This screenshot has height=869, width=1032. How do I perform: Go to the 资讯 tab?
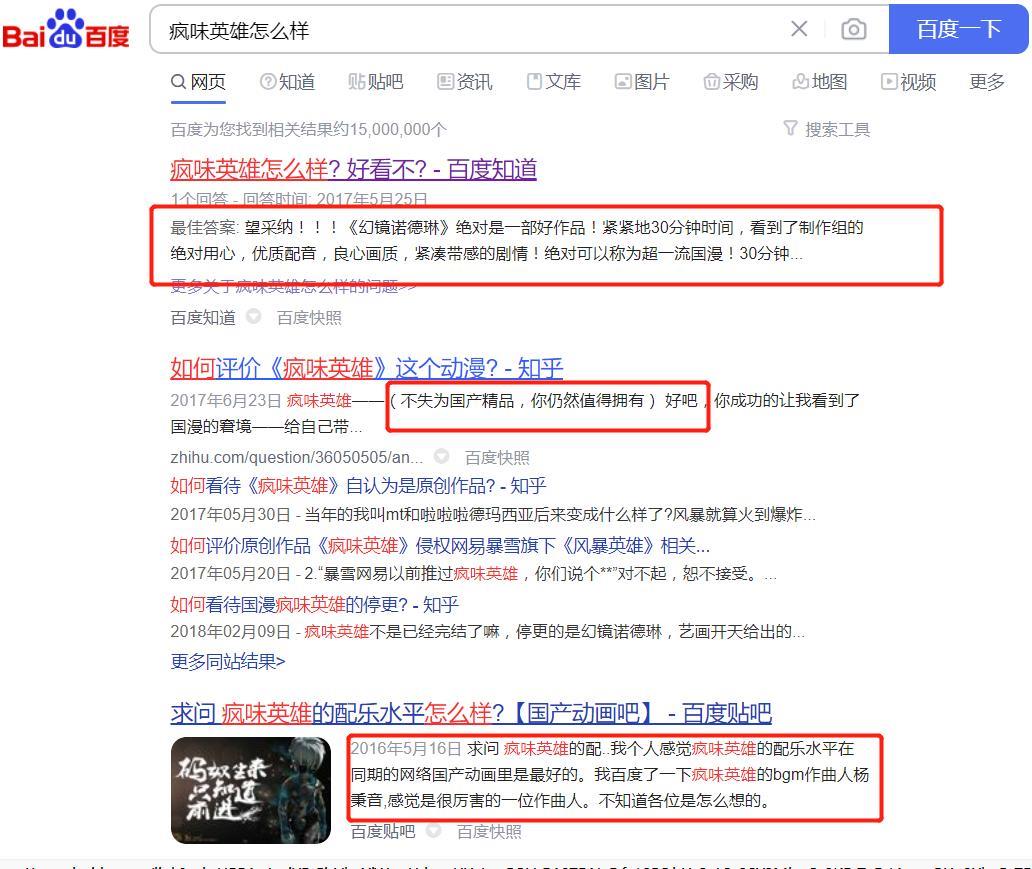(x=465, y=82)
